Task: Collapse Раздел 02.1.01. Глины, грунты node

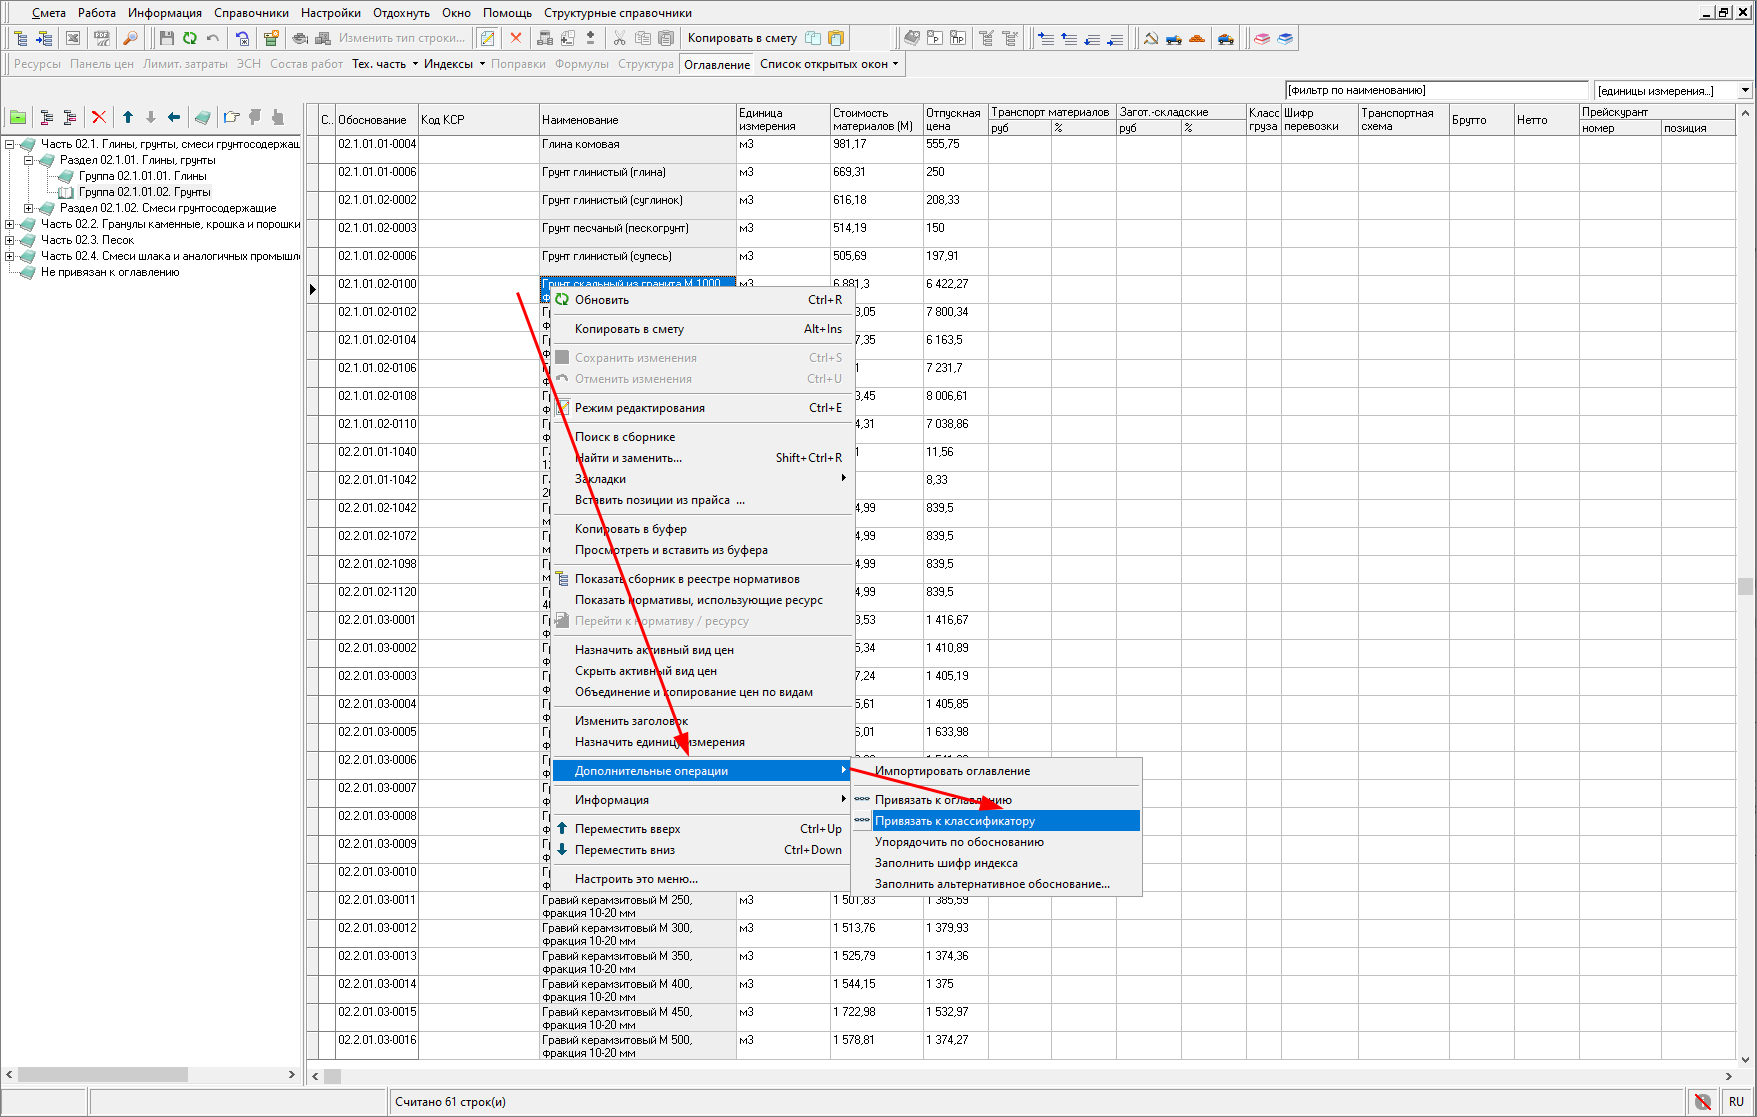Action: 29,160
